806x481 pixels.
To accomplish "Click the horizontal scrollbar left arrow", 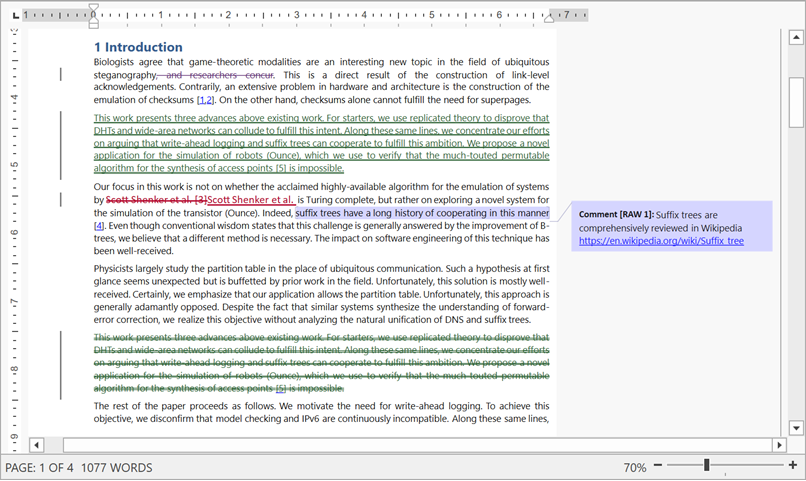I will pyautogui.click(x=36, y=445).
